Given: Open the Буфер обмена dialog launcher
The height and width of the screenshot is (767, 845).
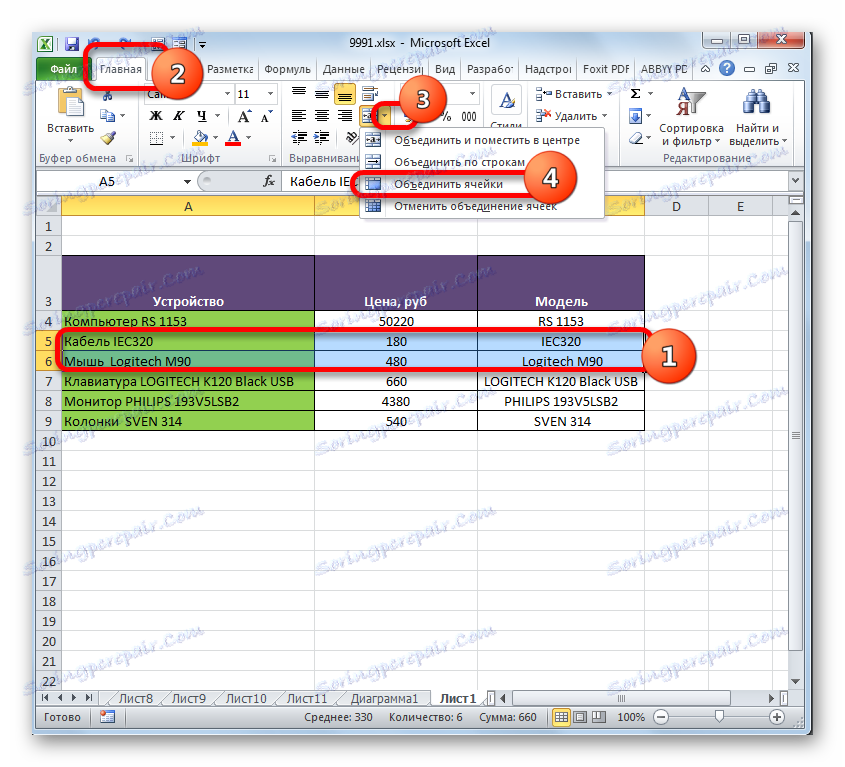Looking at the screenshot, I should point(129,158).
